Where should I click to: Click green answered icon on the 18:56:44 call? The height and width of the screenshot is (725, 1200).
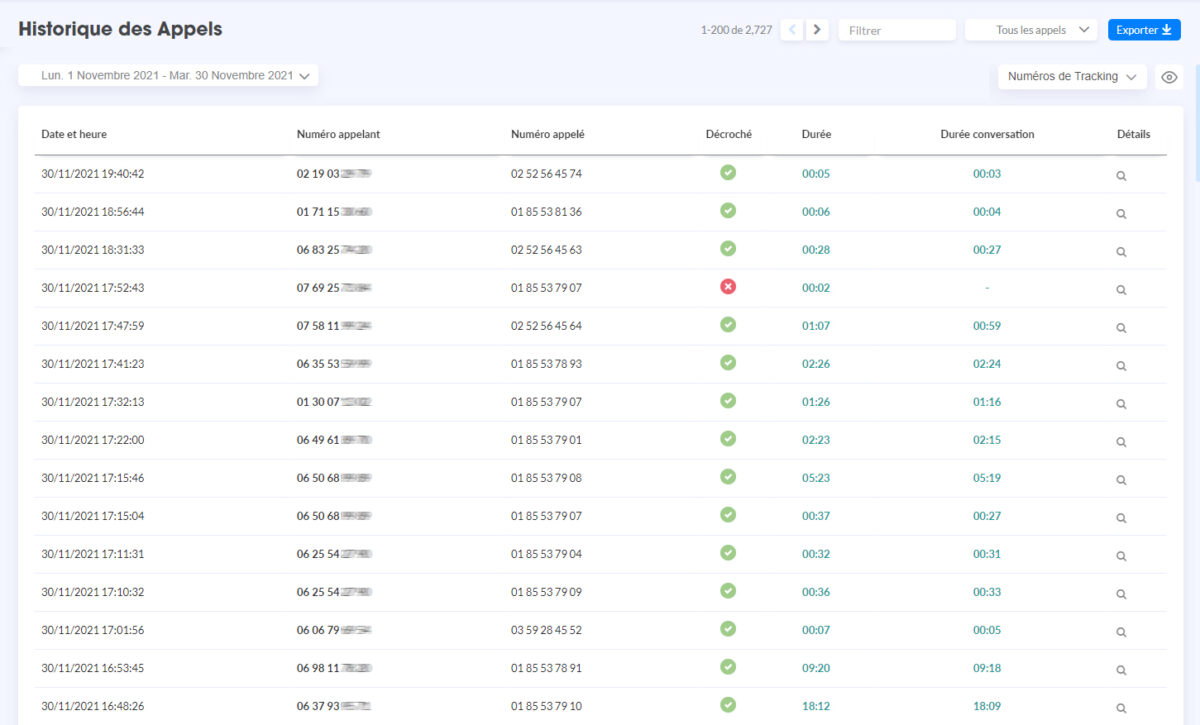coord(728,211)
